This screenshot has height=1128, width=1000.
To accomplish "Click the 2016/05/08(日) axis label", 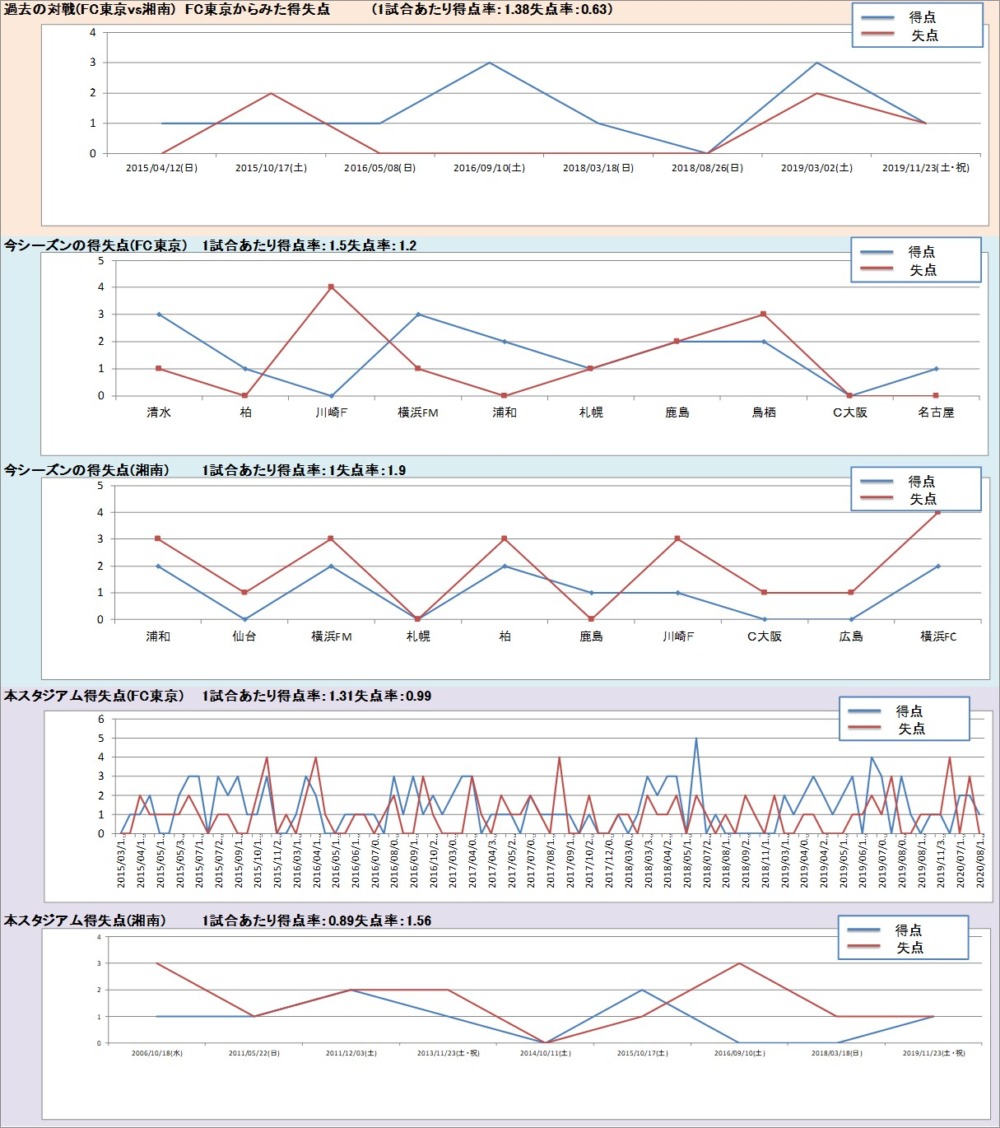I will (380, 168).
